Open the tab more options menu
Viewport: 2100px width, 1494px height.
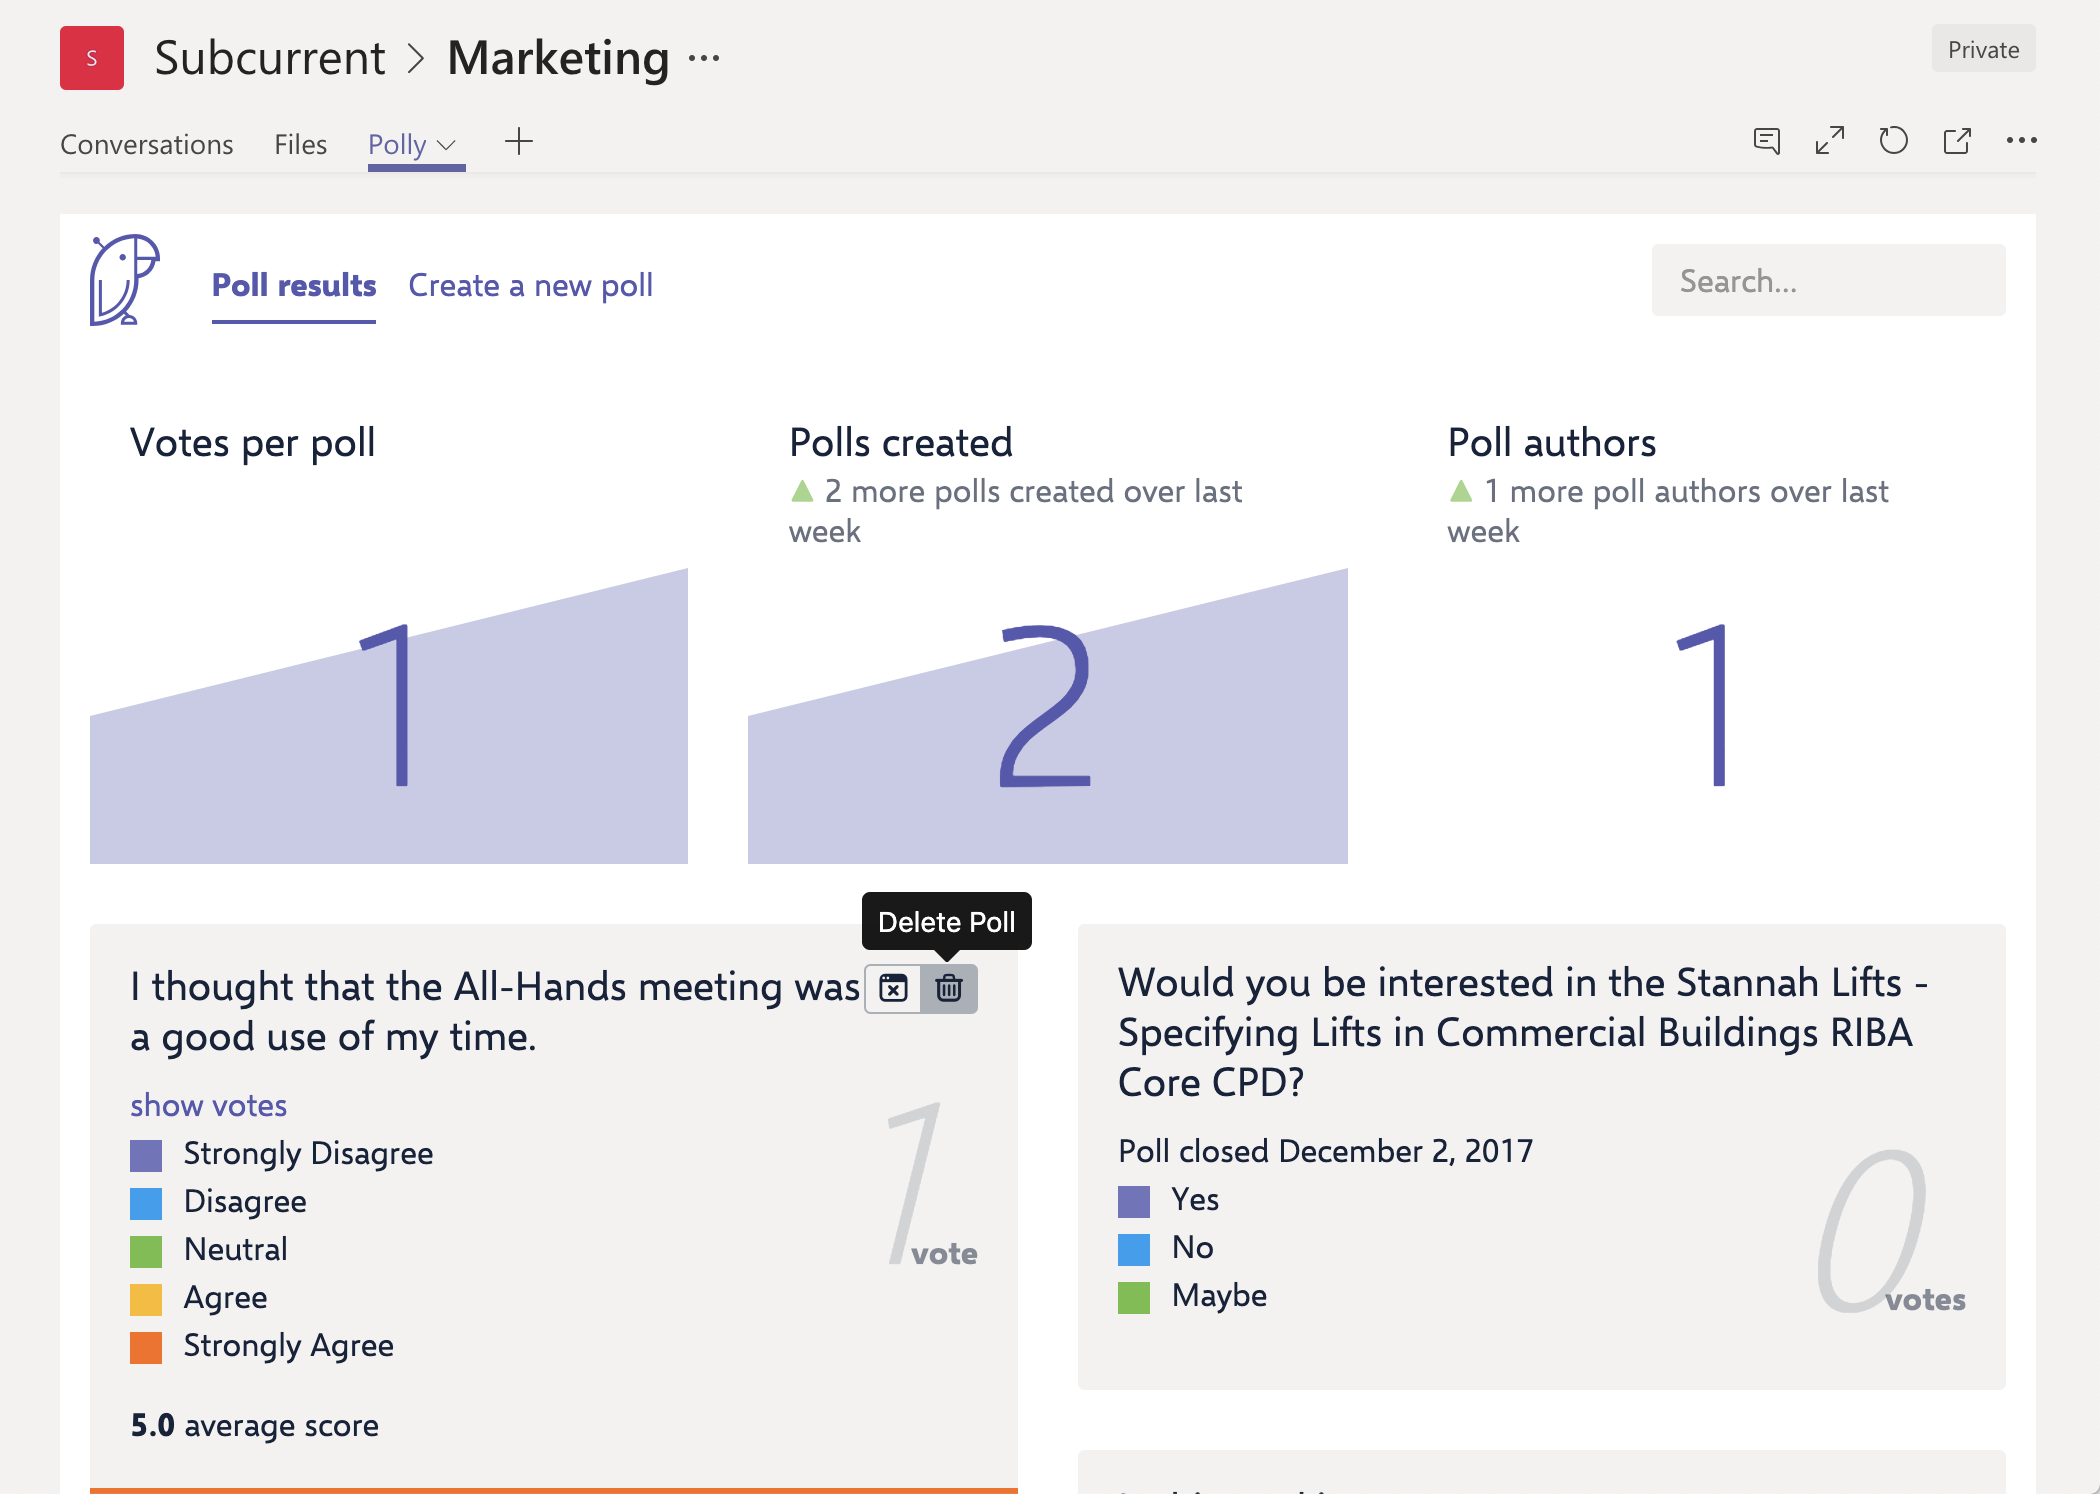pyautogui.click(x=2021, y=141)
